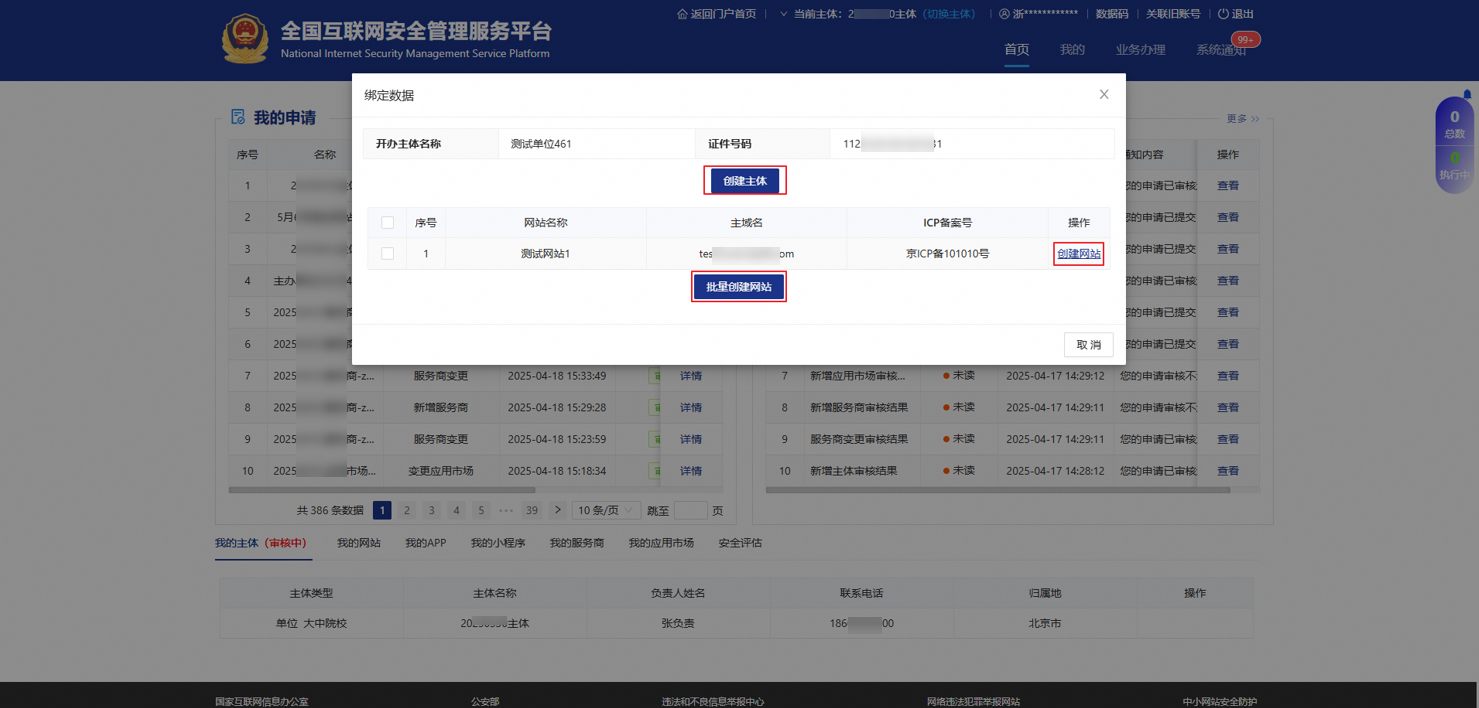Close the 绑定数据 dialog with X
1479x708 pixels.
(1104, 94)
